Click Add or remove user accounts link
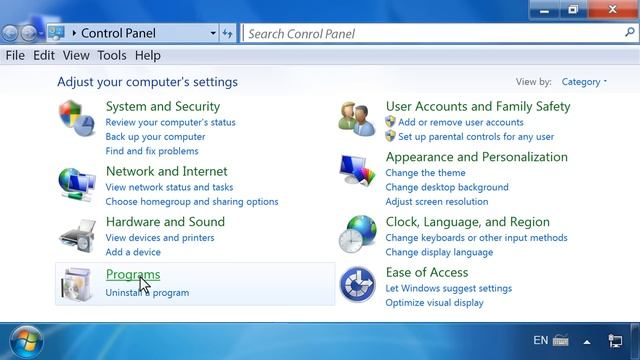Image resolution: width=640 pixels, height=360 pixels. (461, 122)
